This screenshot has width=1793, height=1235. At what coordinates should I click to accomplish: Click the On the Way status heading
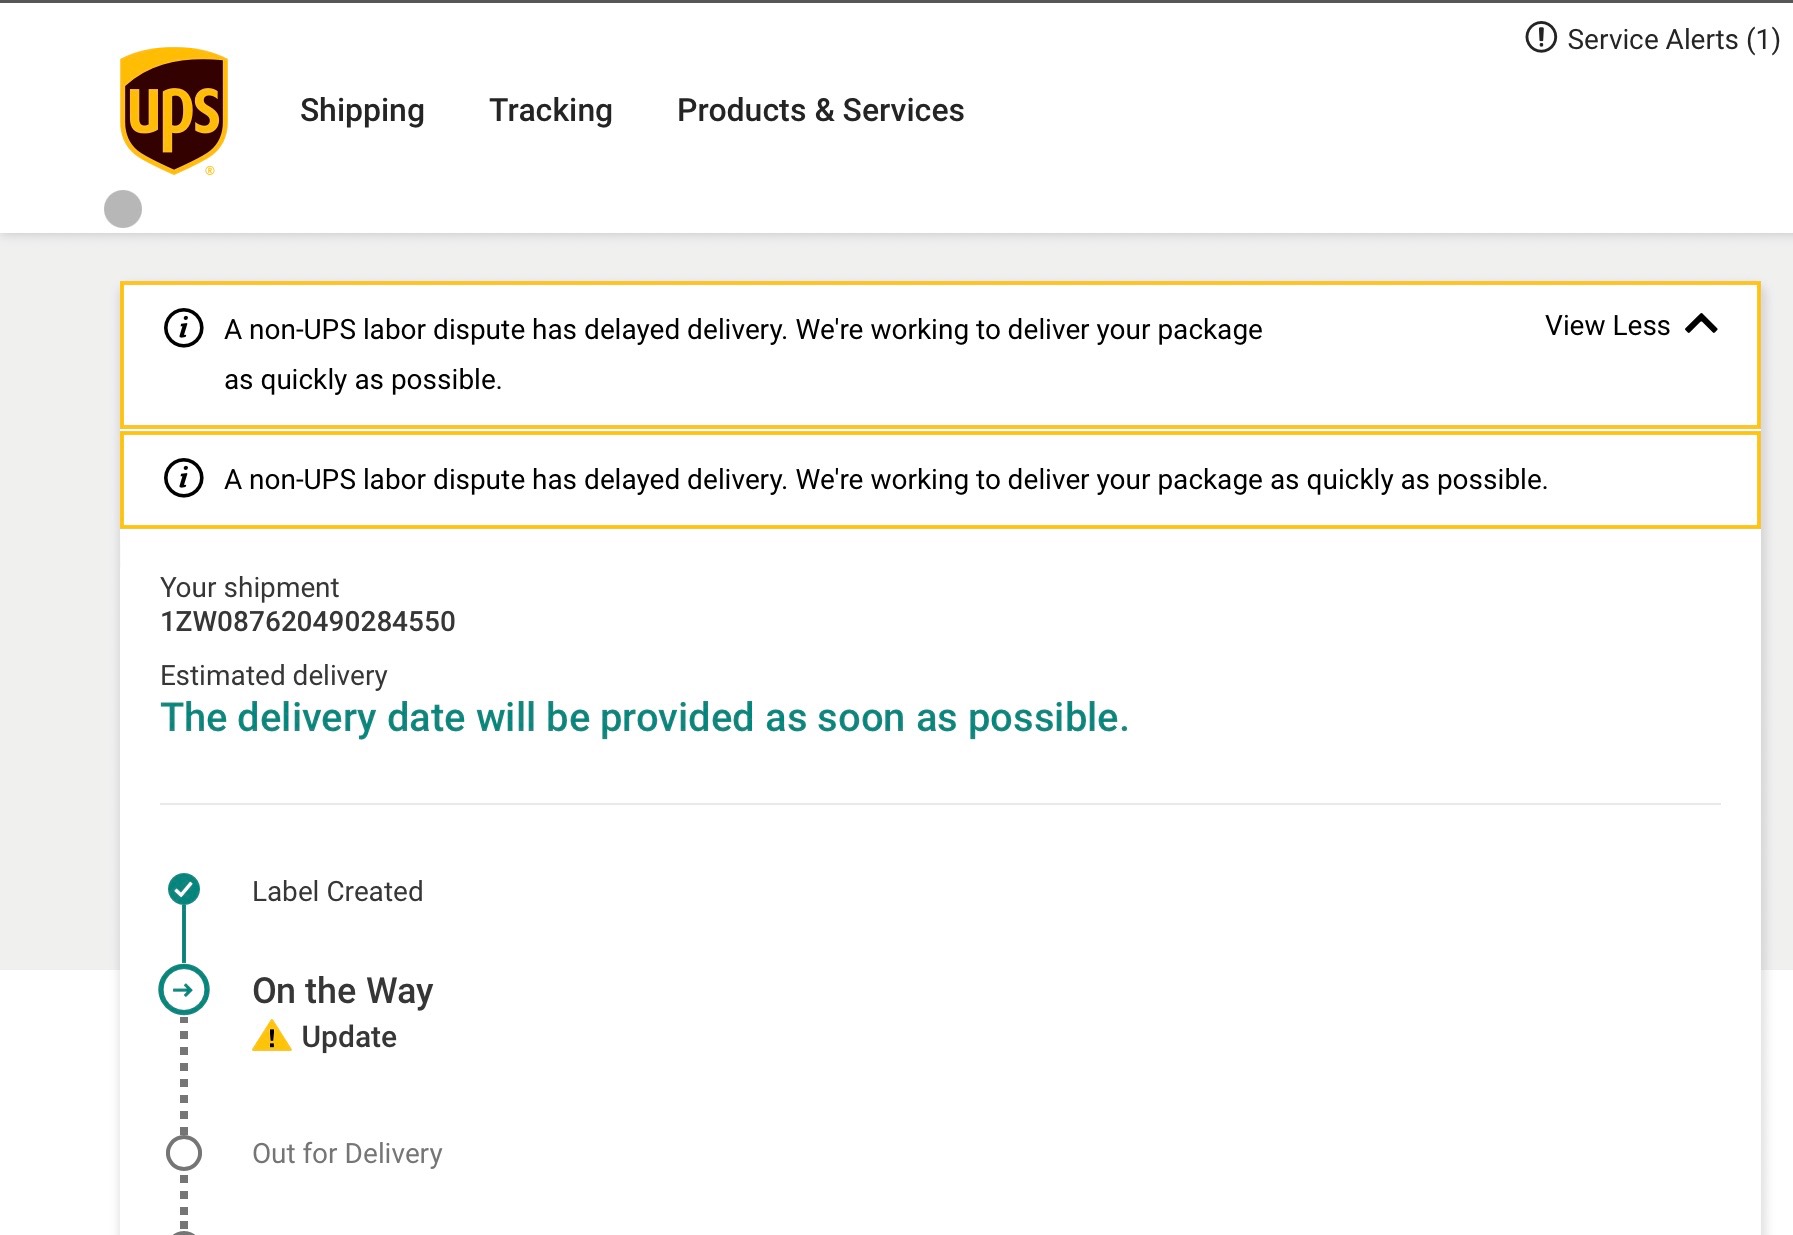pos(342,990)
